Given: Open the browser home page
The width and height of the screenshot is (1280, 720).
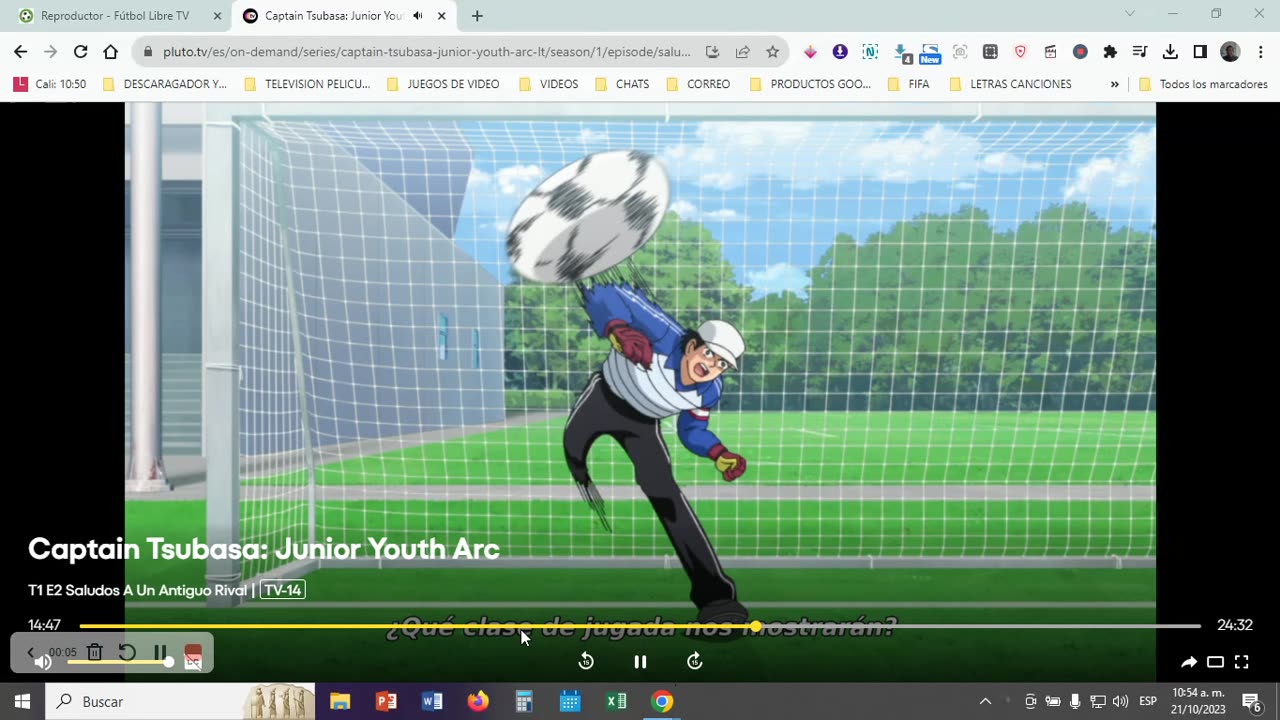Looking at the screenshot, I should [x=111, y=52].
